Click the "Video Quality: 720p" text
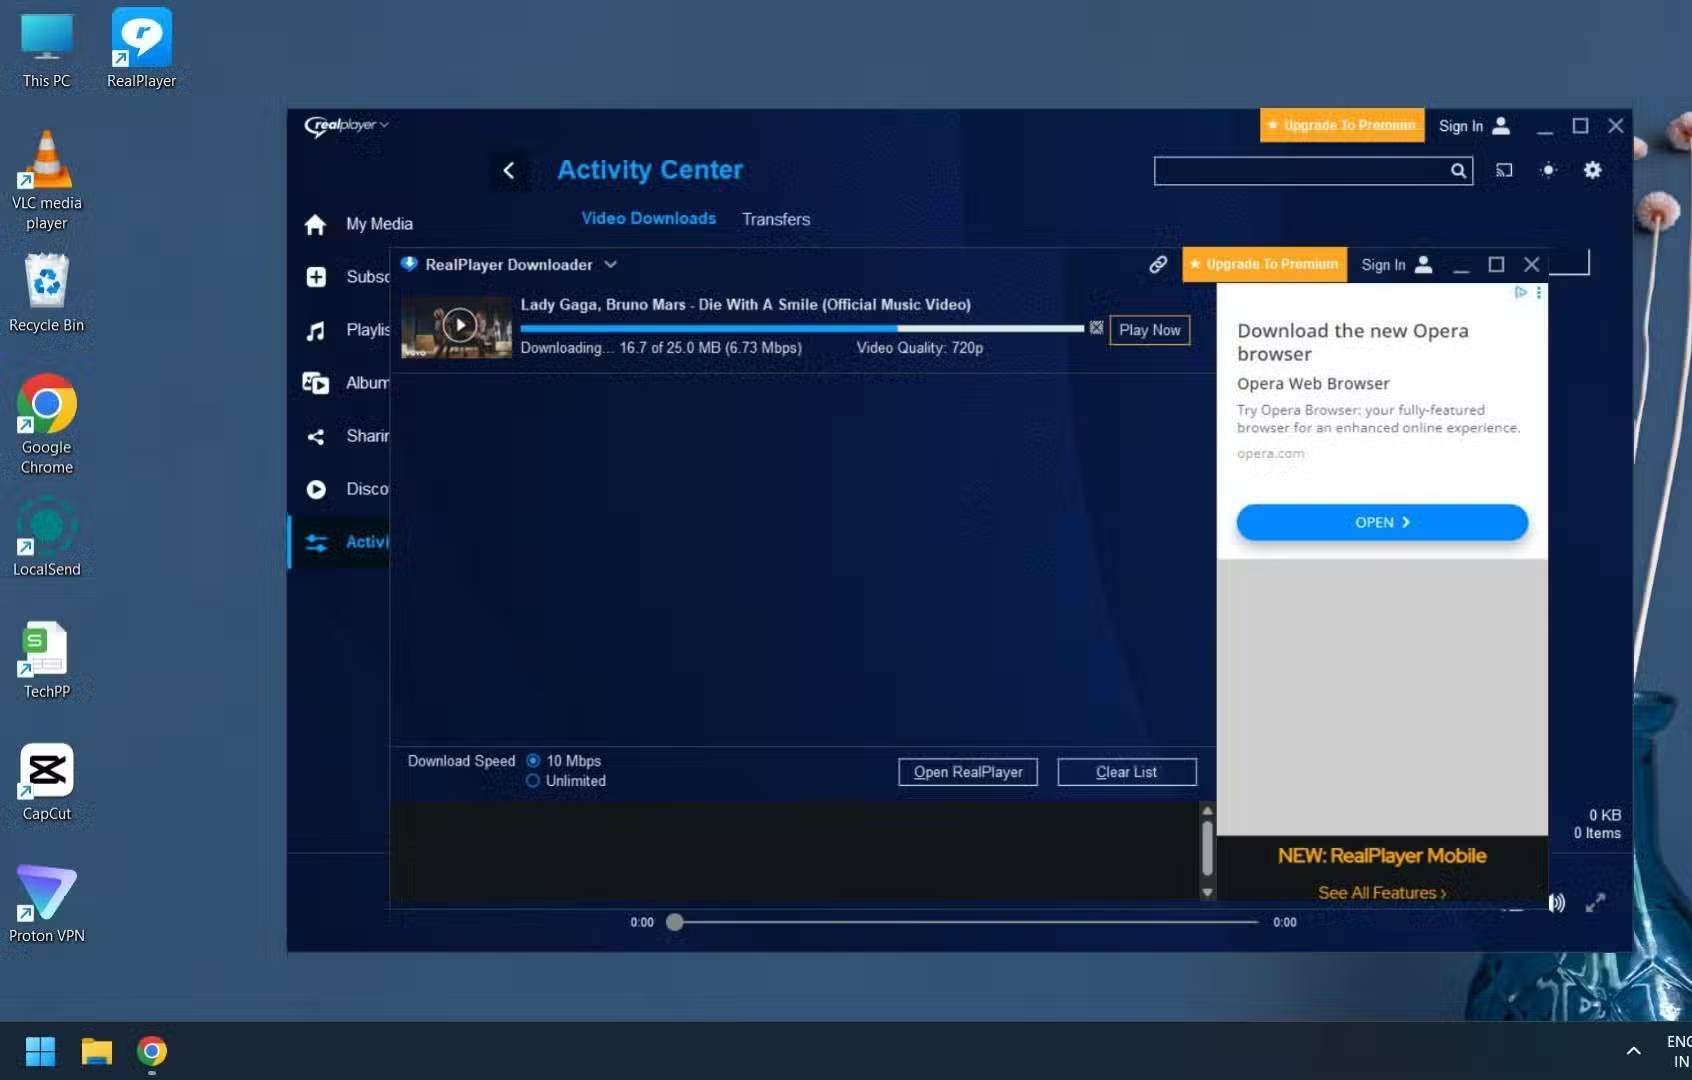The width and height of the screenshot is (1692, 1080). pos(920,348)
